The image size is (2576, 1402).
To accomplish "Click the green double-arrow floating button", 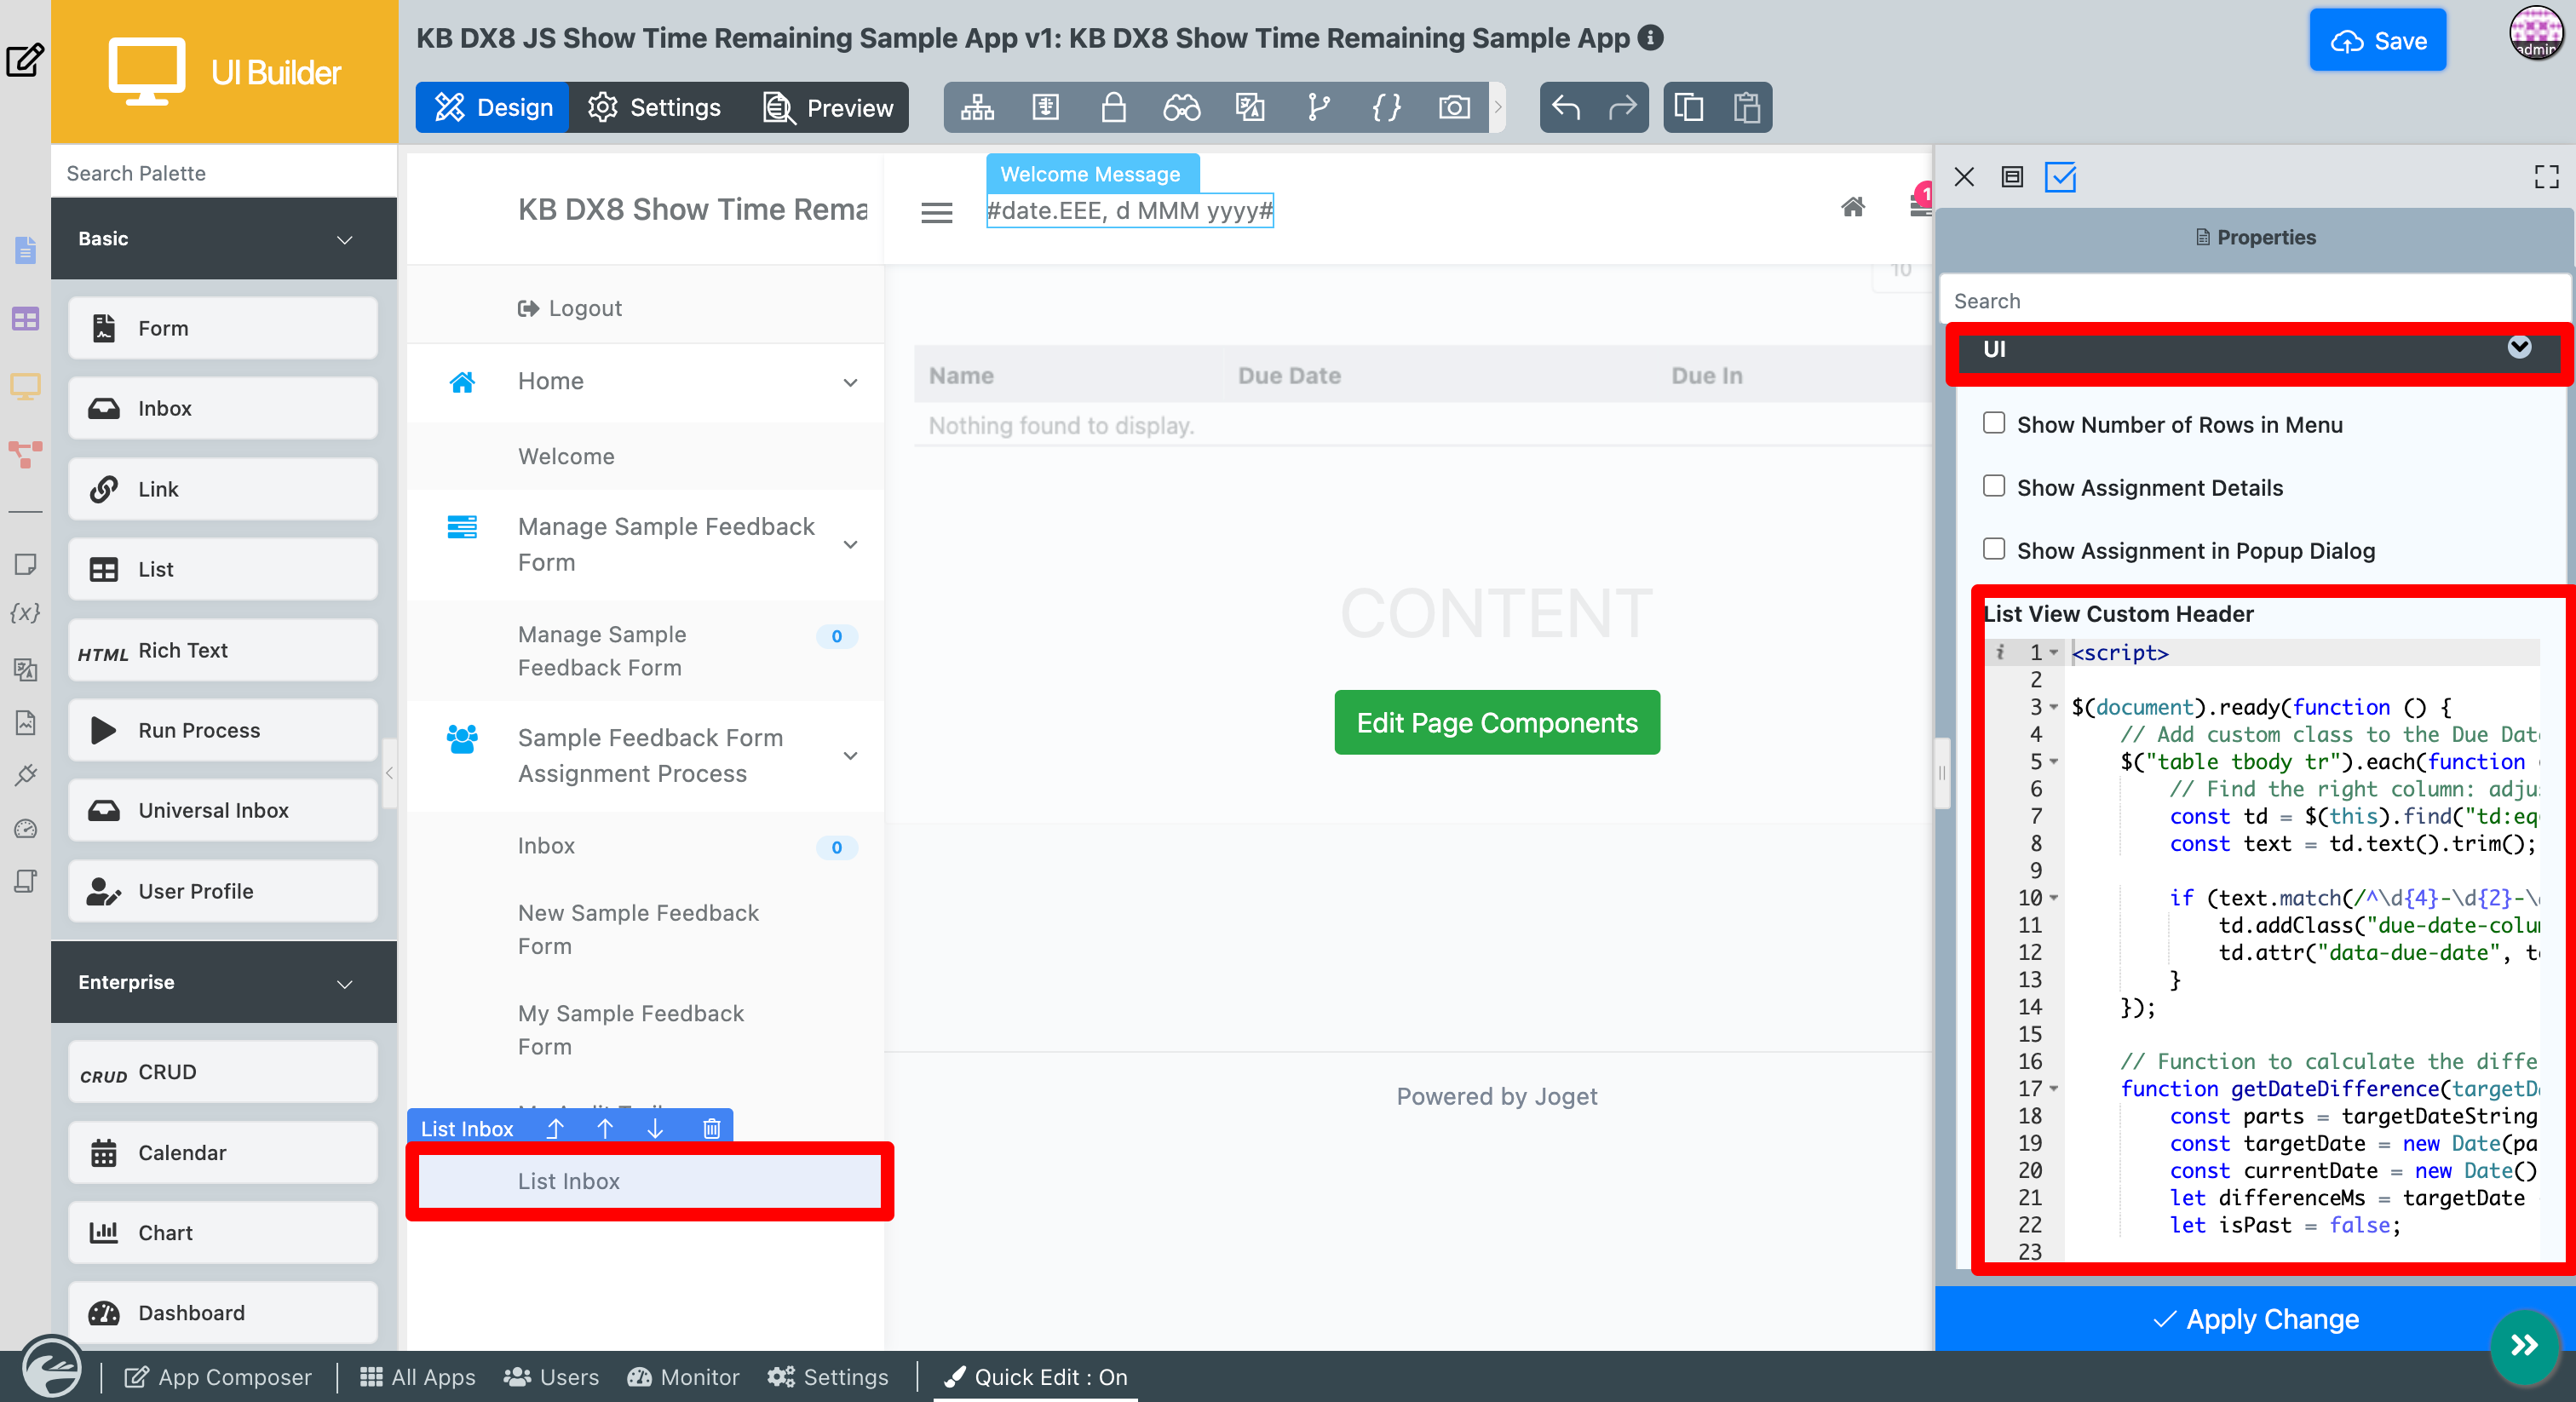I will point(2524,1345).
